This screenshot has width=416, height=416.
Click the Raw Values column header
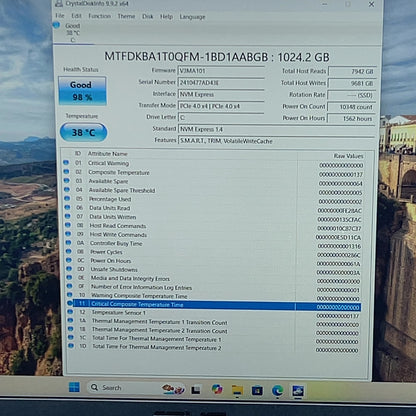(x=348, y=156)
